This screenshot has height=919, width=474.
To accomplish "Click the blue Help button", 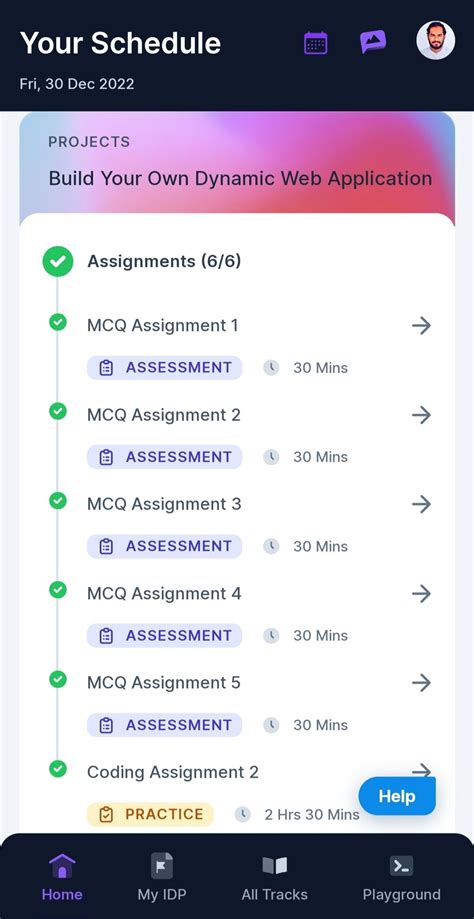I will pyautogui.click(x=397, y=797).
